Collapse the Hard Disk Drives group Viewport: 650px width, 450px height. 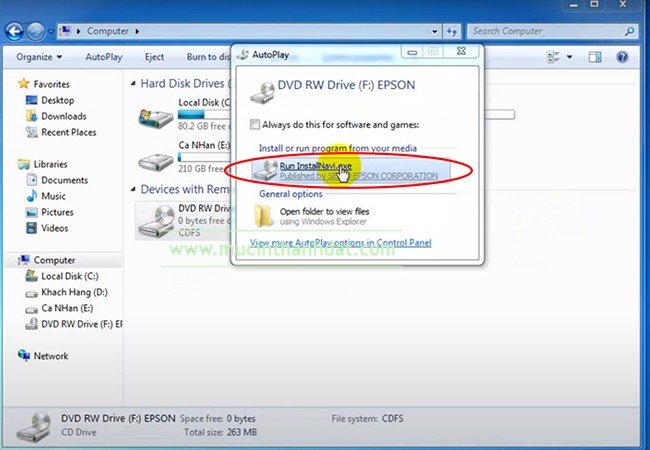point(133,84)
